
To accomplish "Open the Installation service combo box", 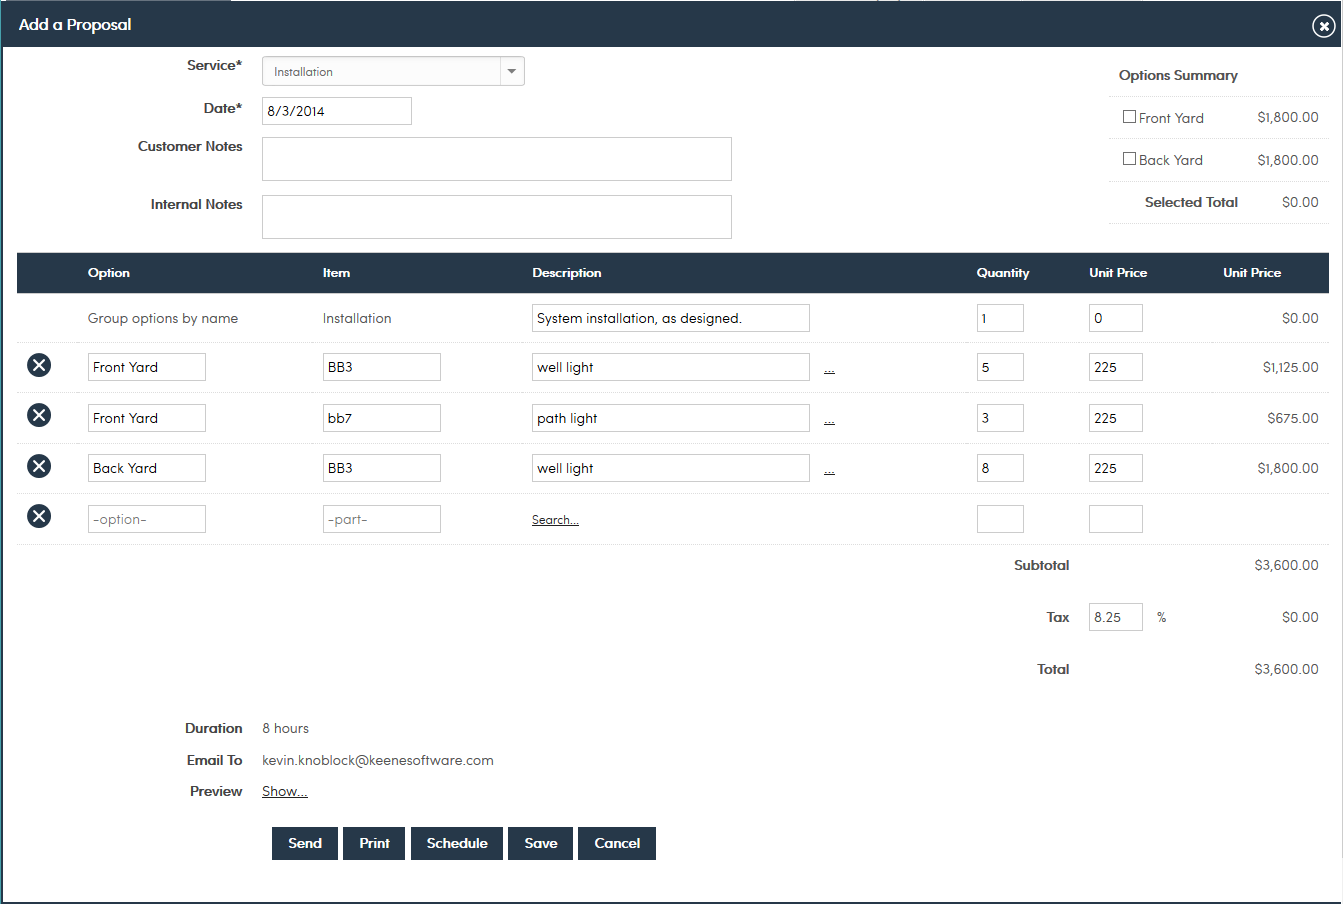I will [x=382, y=71].
